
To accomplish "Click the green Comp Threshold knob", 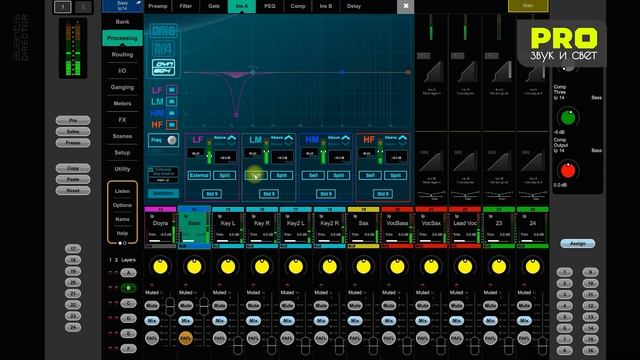I will click(x=568, y=118).
